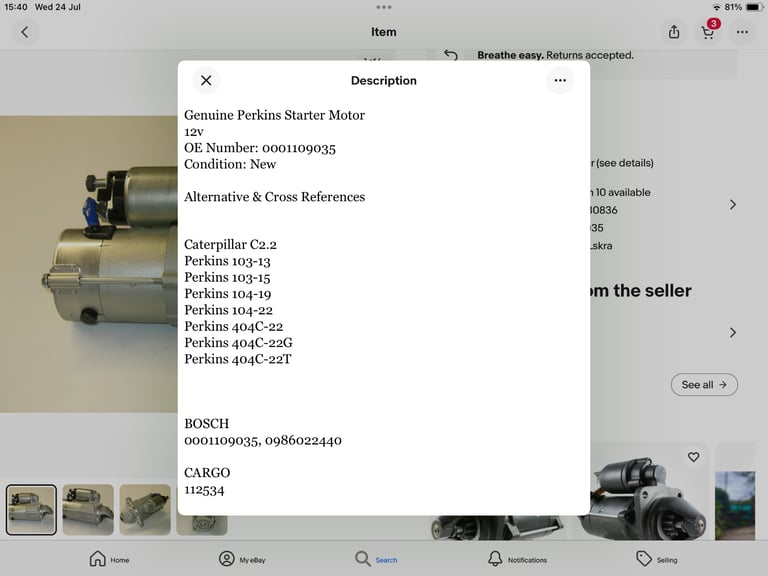Open the Item page overflow menu

pos(742,32)
